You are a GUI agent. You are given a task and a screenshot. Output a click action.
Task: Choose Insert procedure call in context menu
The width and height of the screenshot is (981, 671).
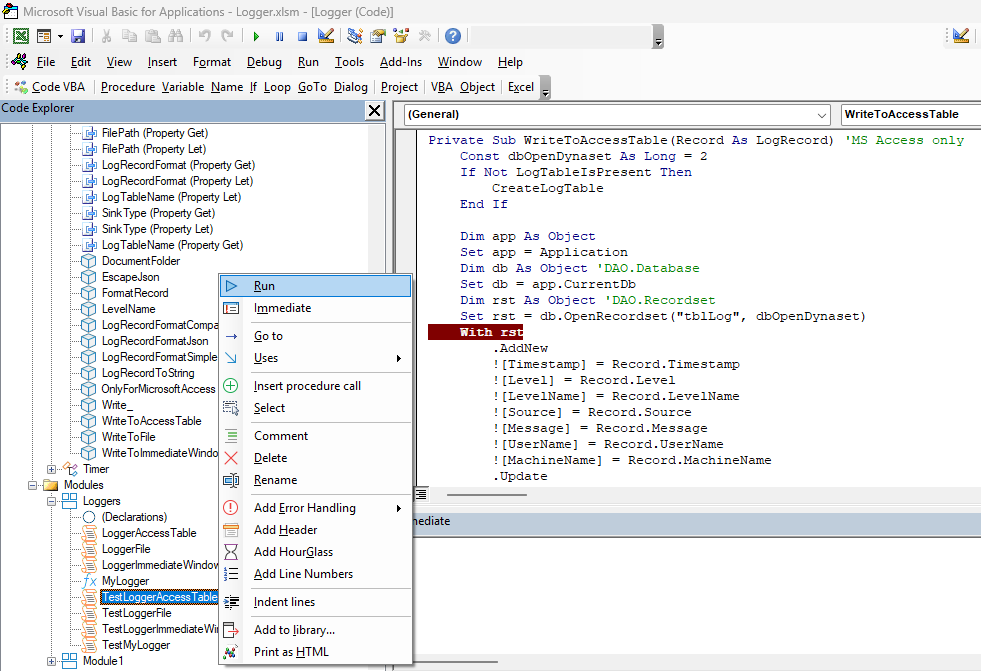[x=316, y=386]
